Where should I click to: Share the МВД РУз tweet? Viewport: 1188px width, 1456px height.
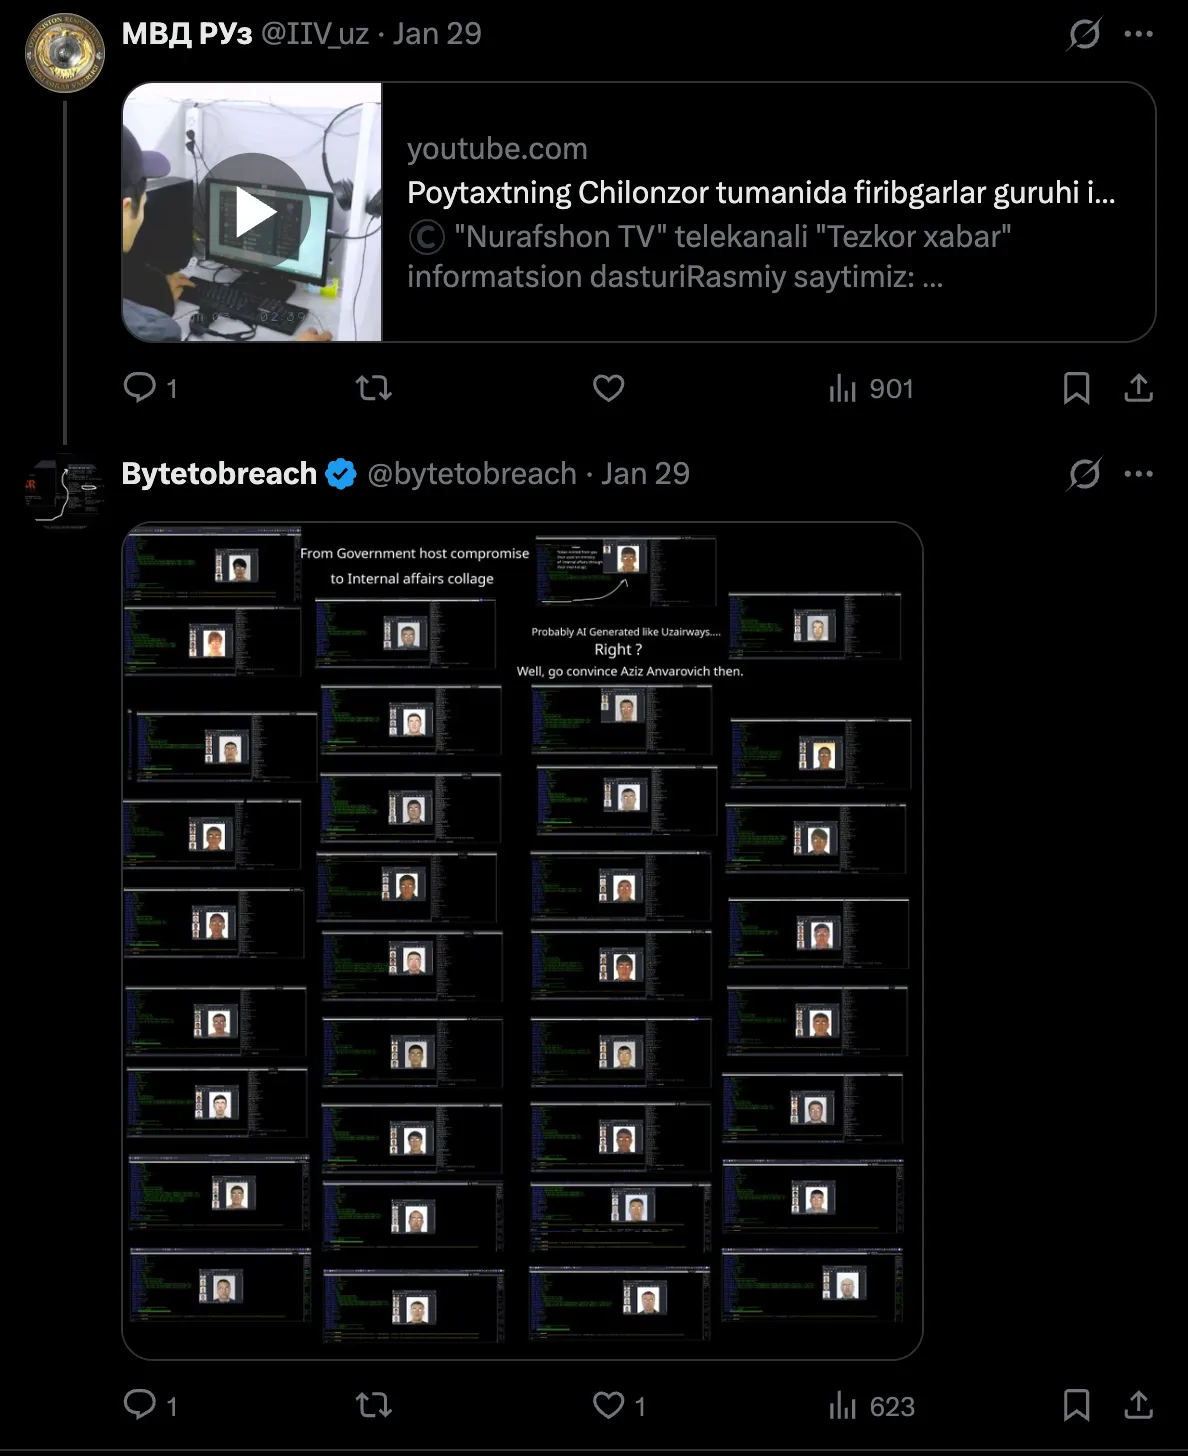click(x=1138, y=388)
